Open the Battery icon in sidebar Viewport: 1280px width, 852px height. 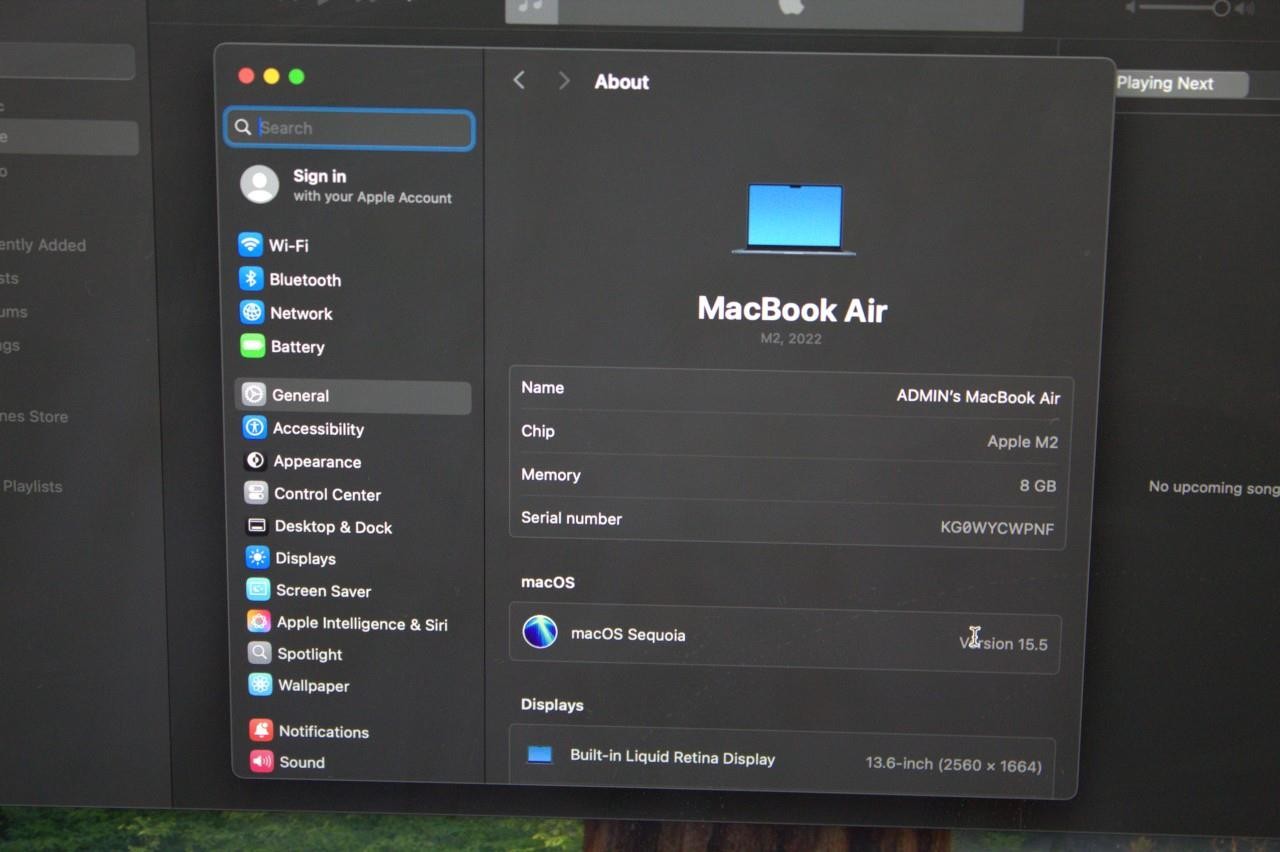click(x=252, y=346)
